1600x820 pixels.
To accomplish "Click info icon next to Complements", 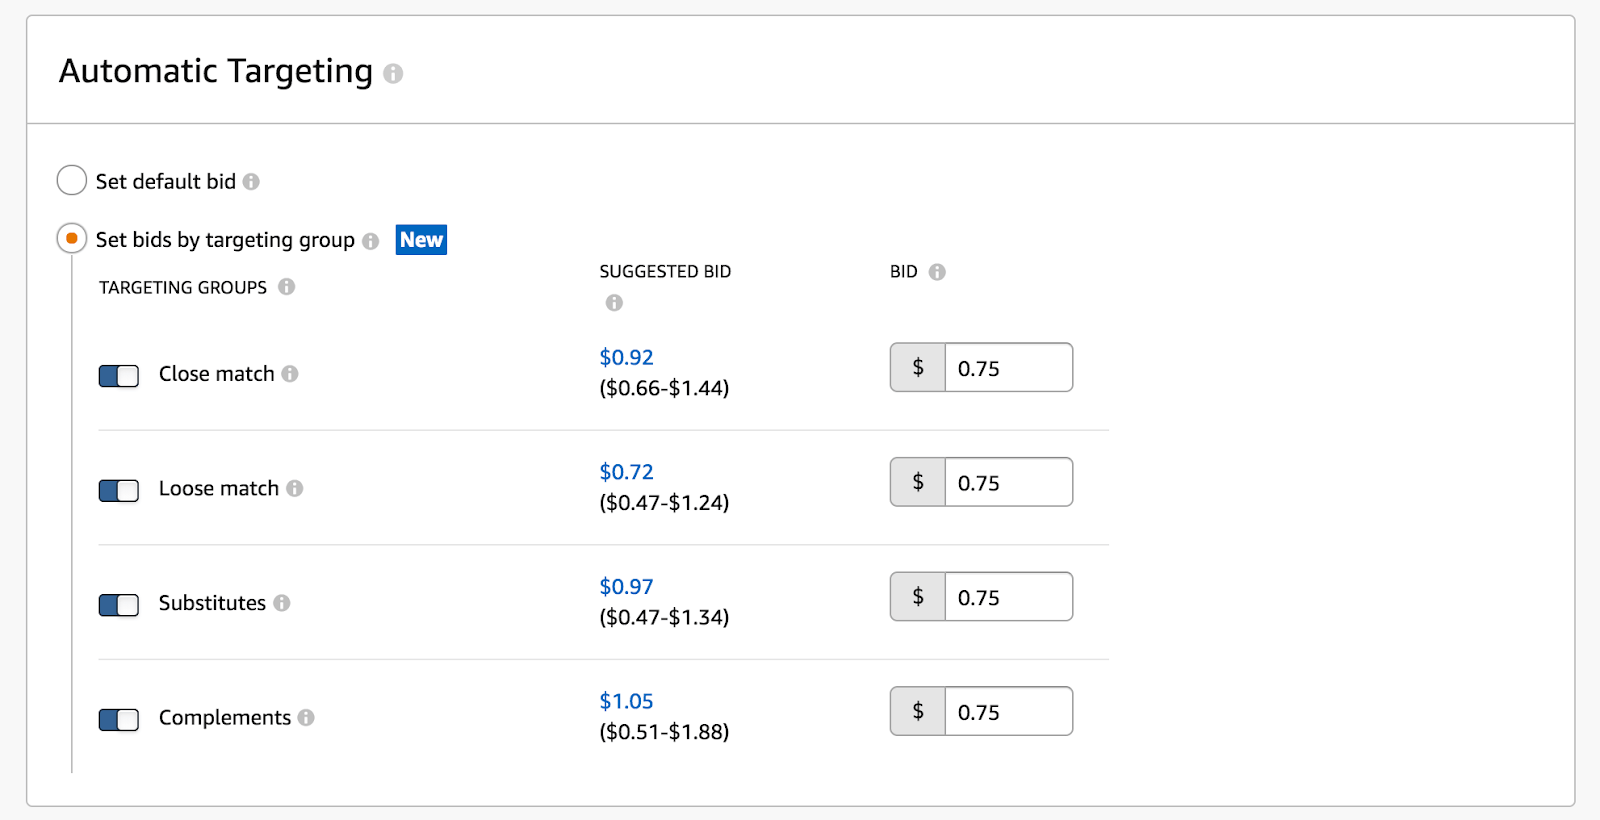I will coord(306,718).
